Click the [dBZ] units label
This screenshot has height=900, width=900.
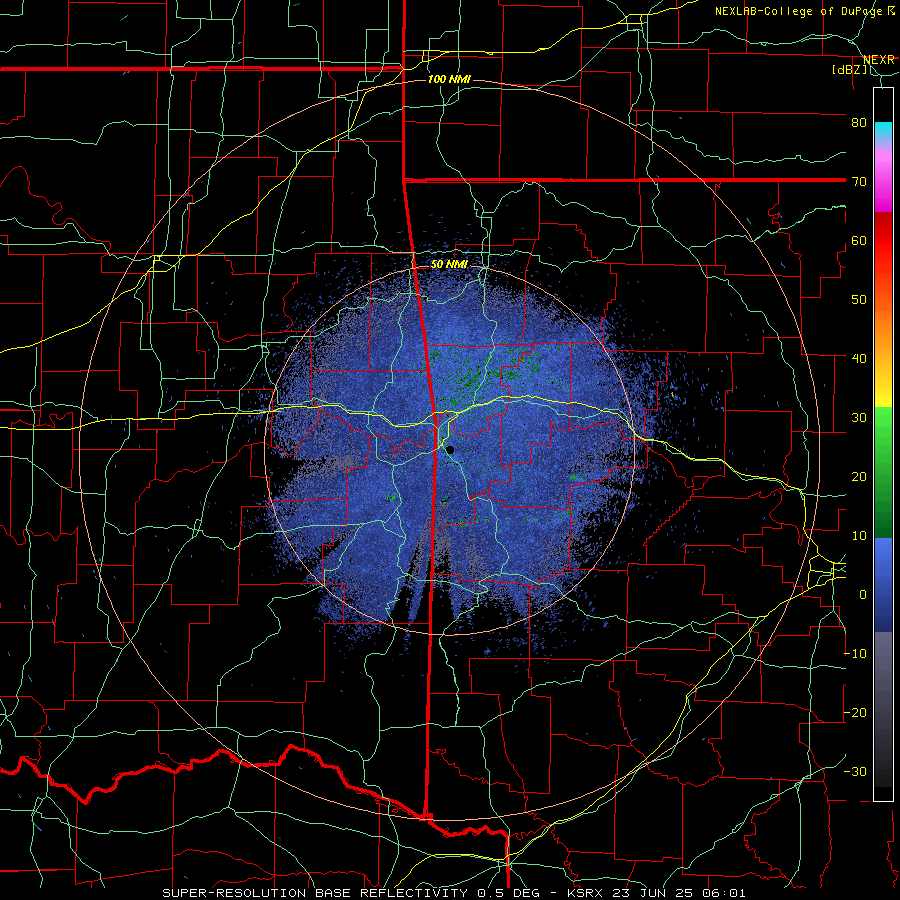849,70
